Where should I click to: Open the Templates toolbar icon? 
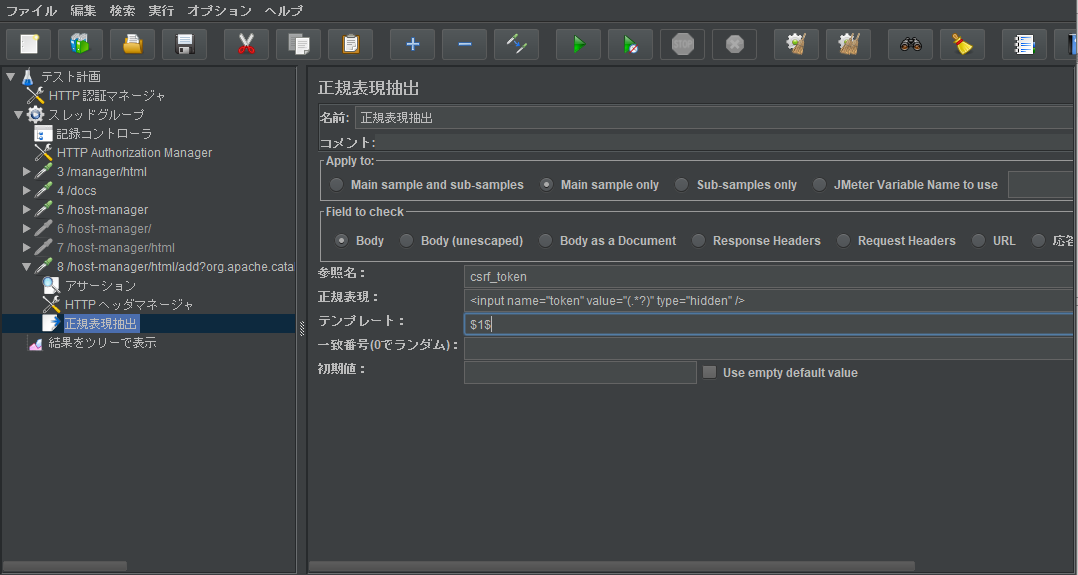point(80,45)
